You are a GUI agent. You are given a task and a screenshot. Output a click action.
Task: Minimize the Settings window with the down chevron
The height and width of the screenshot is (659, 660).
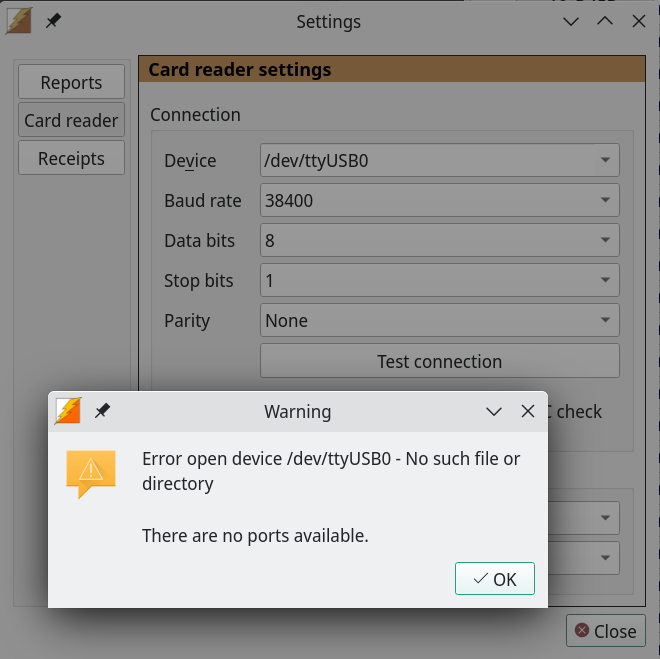pyautogui.click(x=571, y=21)
